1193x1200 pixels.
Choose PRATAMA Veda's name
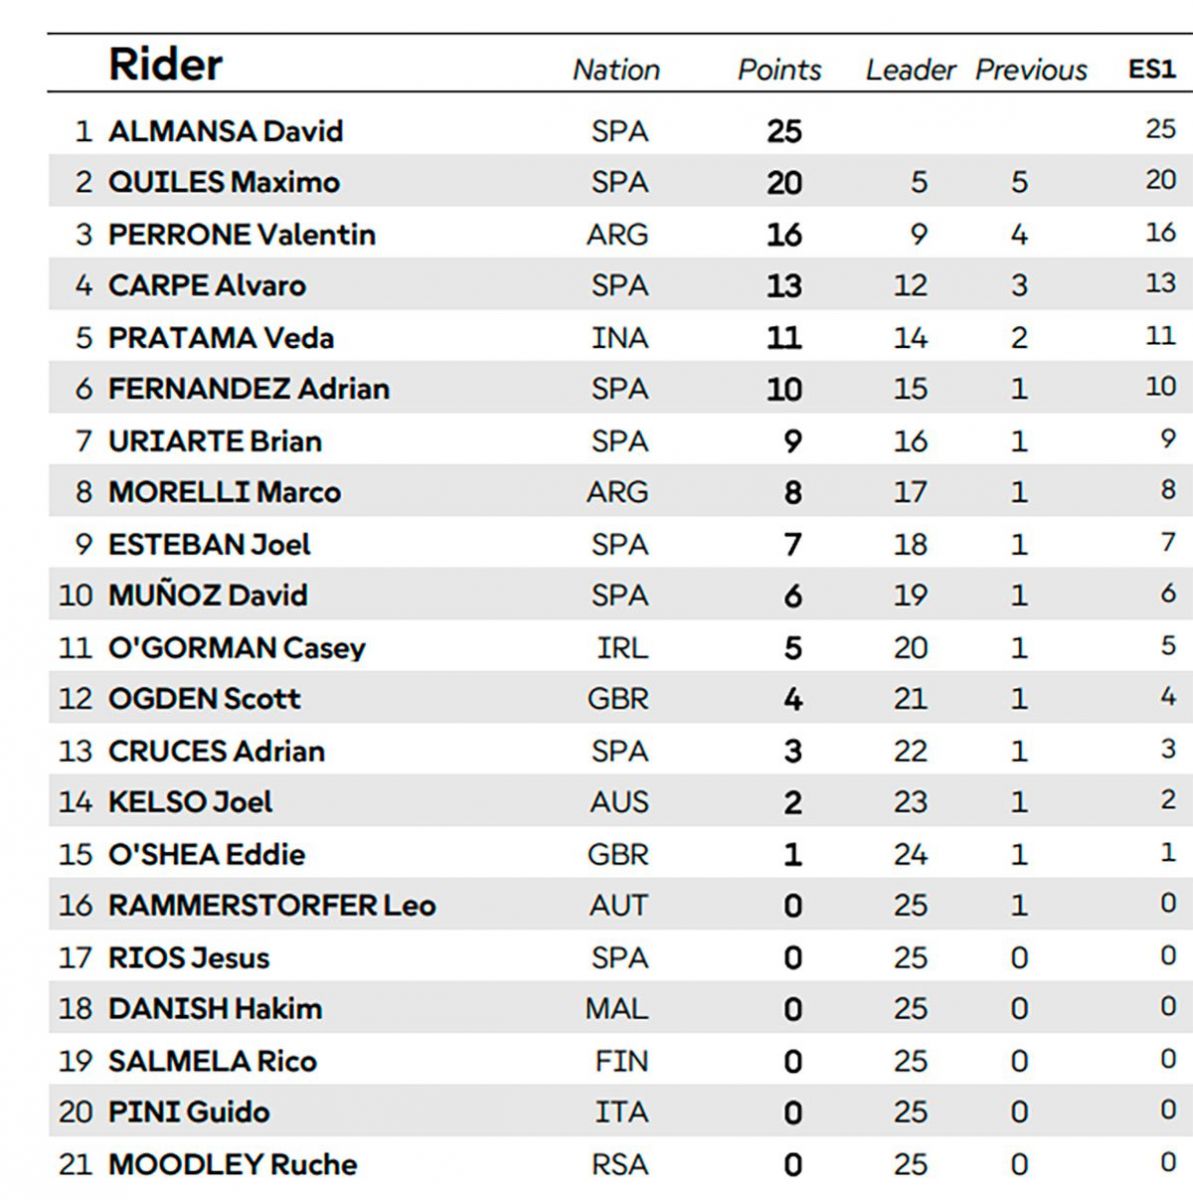click(x=220, y=337)
